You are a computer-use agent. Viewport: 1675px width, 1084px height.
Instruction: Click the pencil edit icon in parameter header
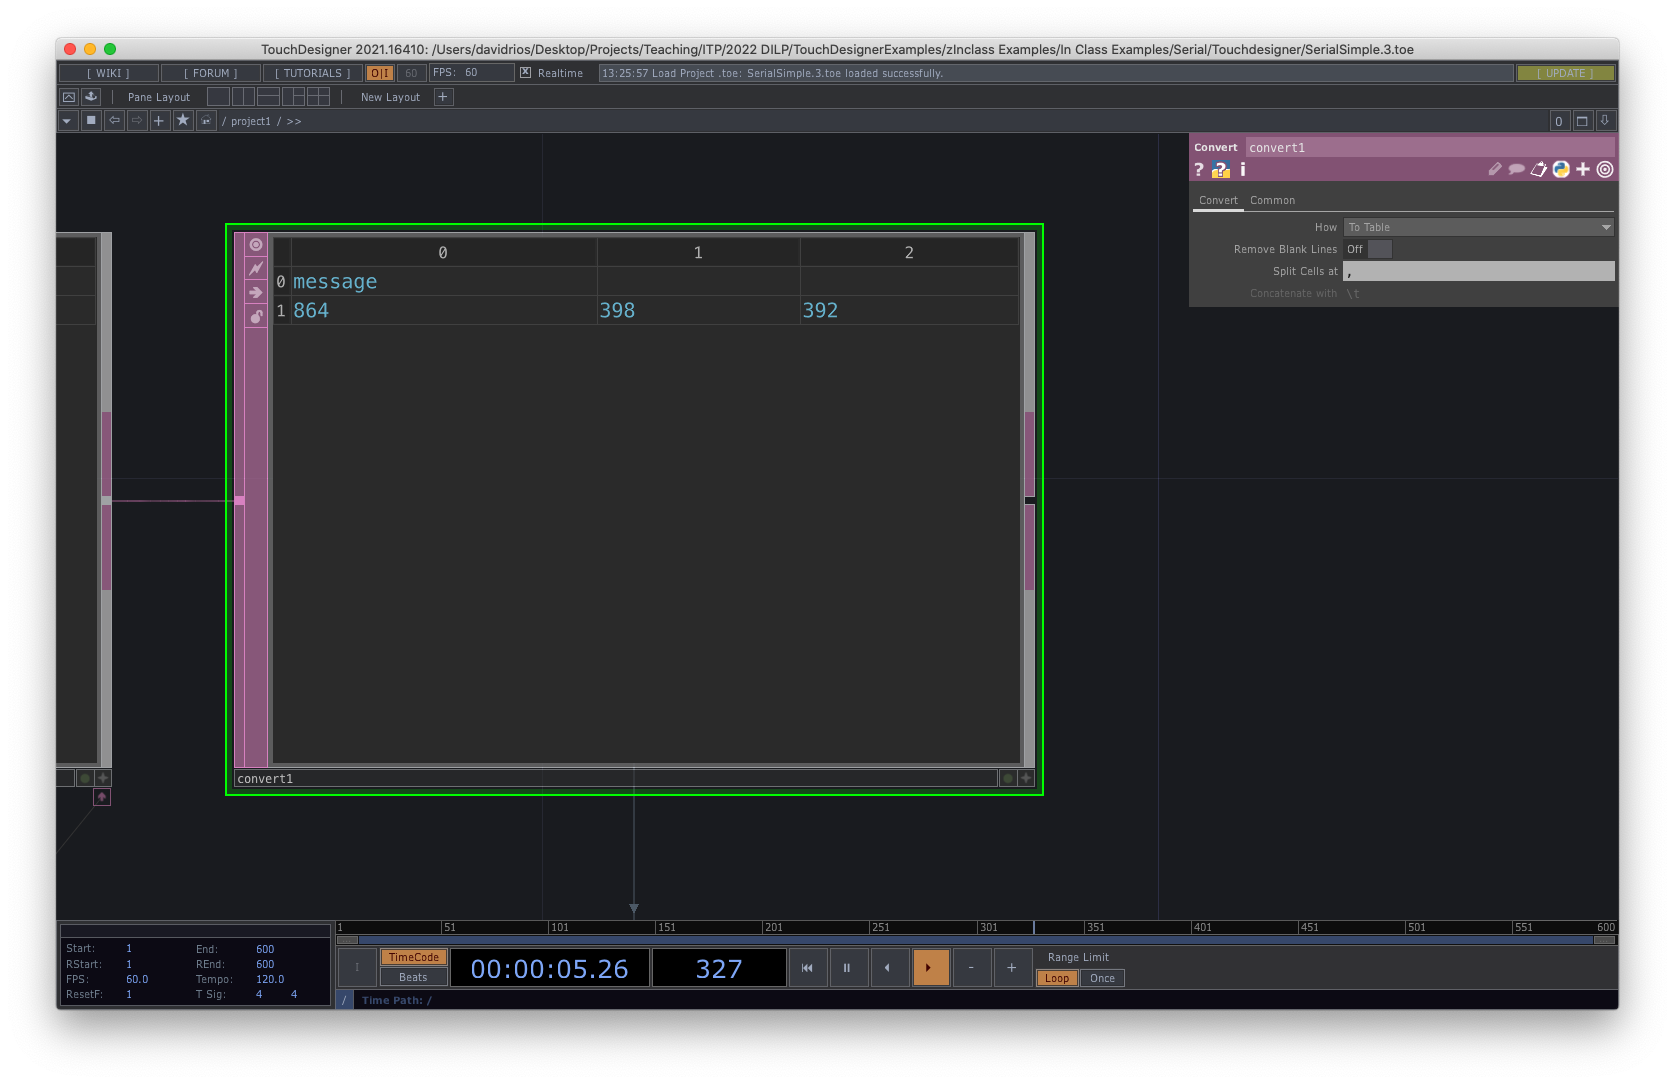pyautogui.click(x=1495, y=170)
